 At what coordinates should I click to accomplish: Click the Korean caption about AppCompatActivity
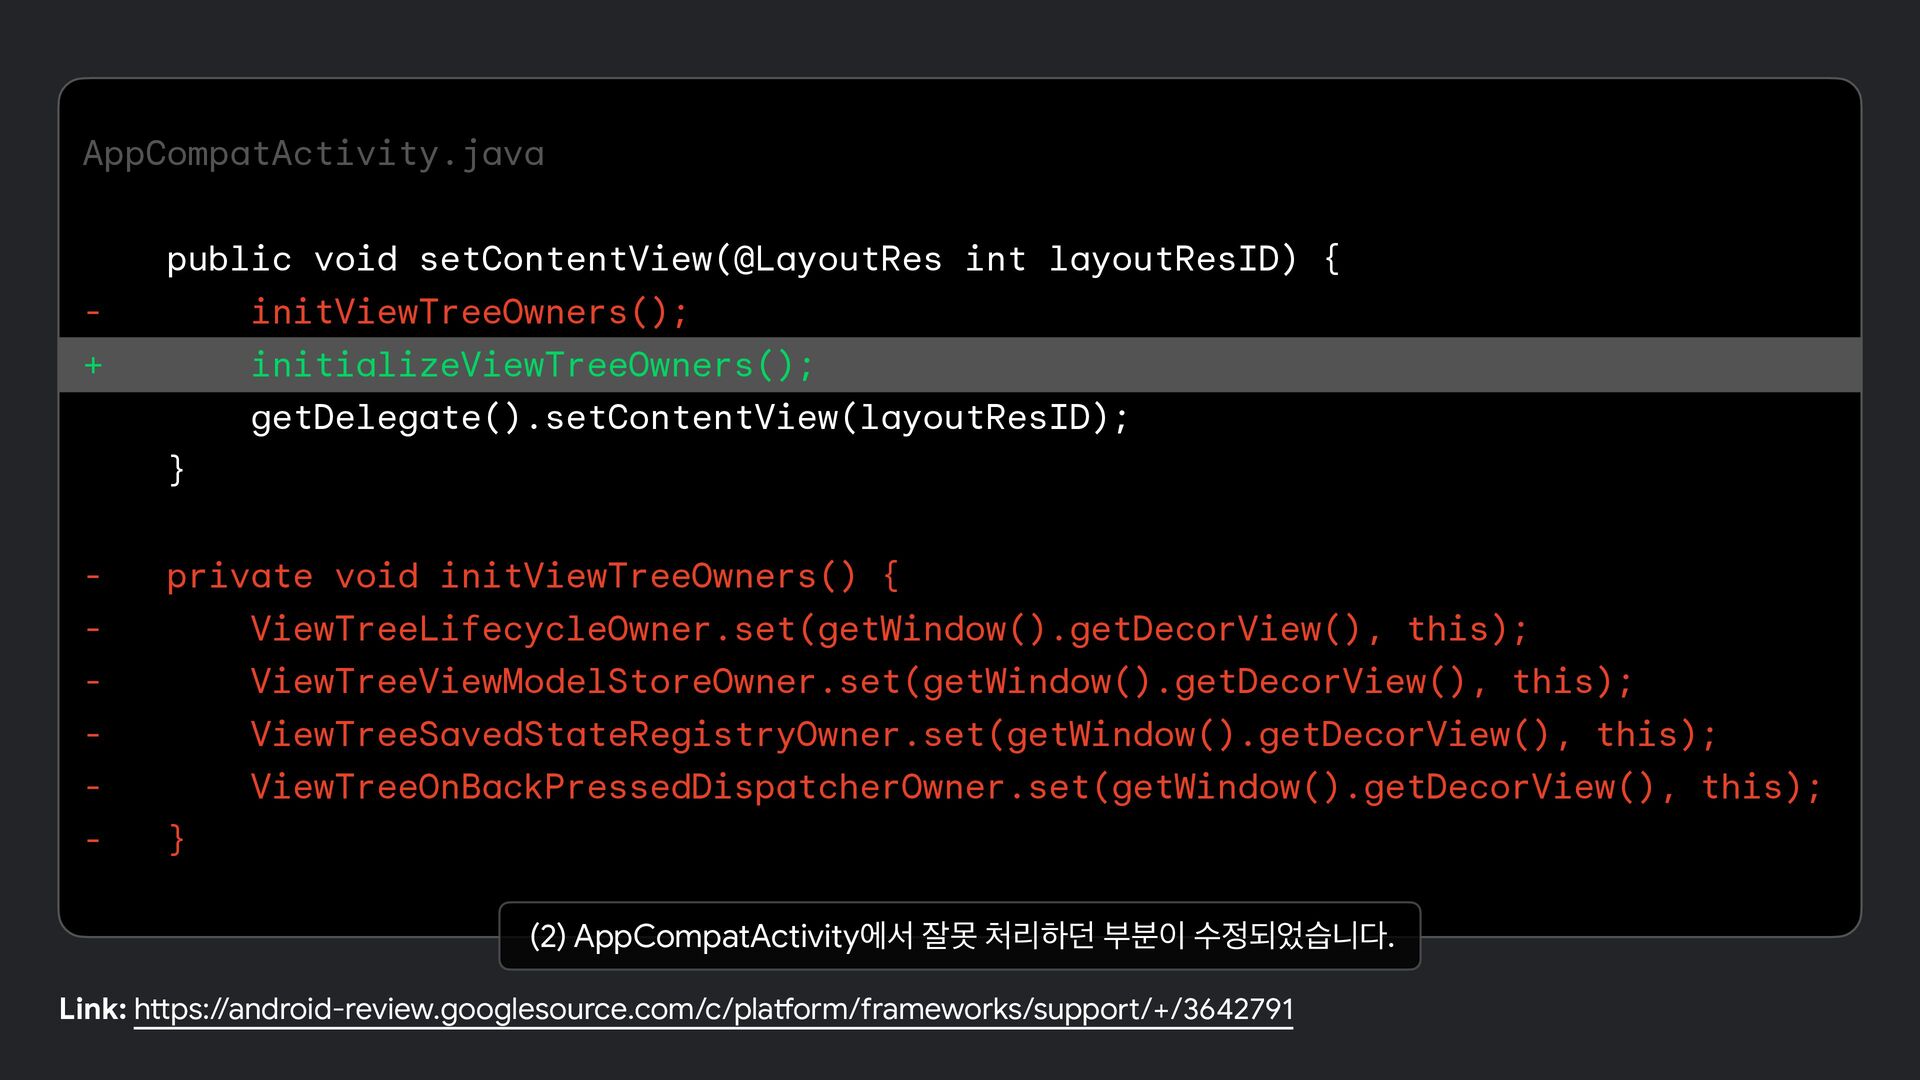point(960,936)
